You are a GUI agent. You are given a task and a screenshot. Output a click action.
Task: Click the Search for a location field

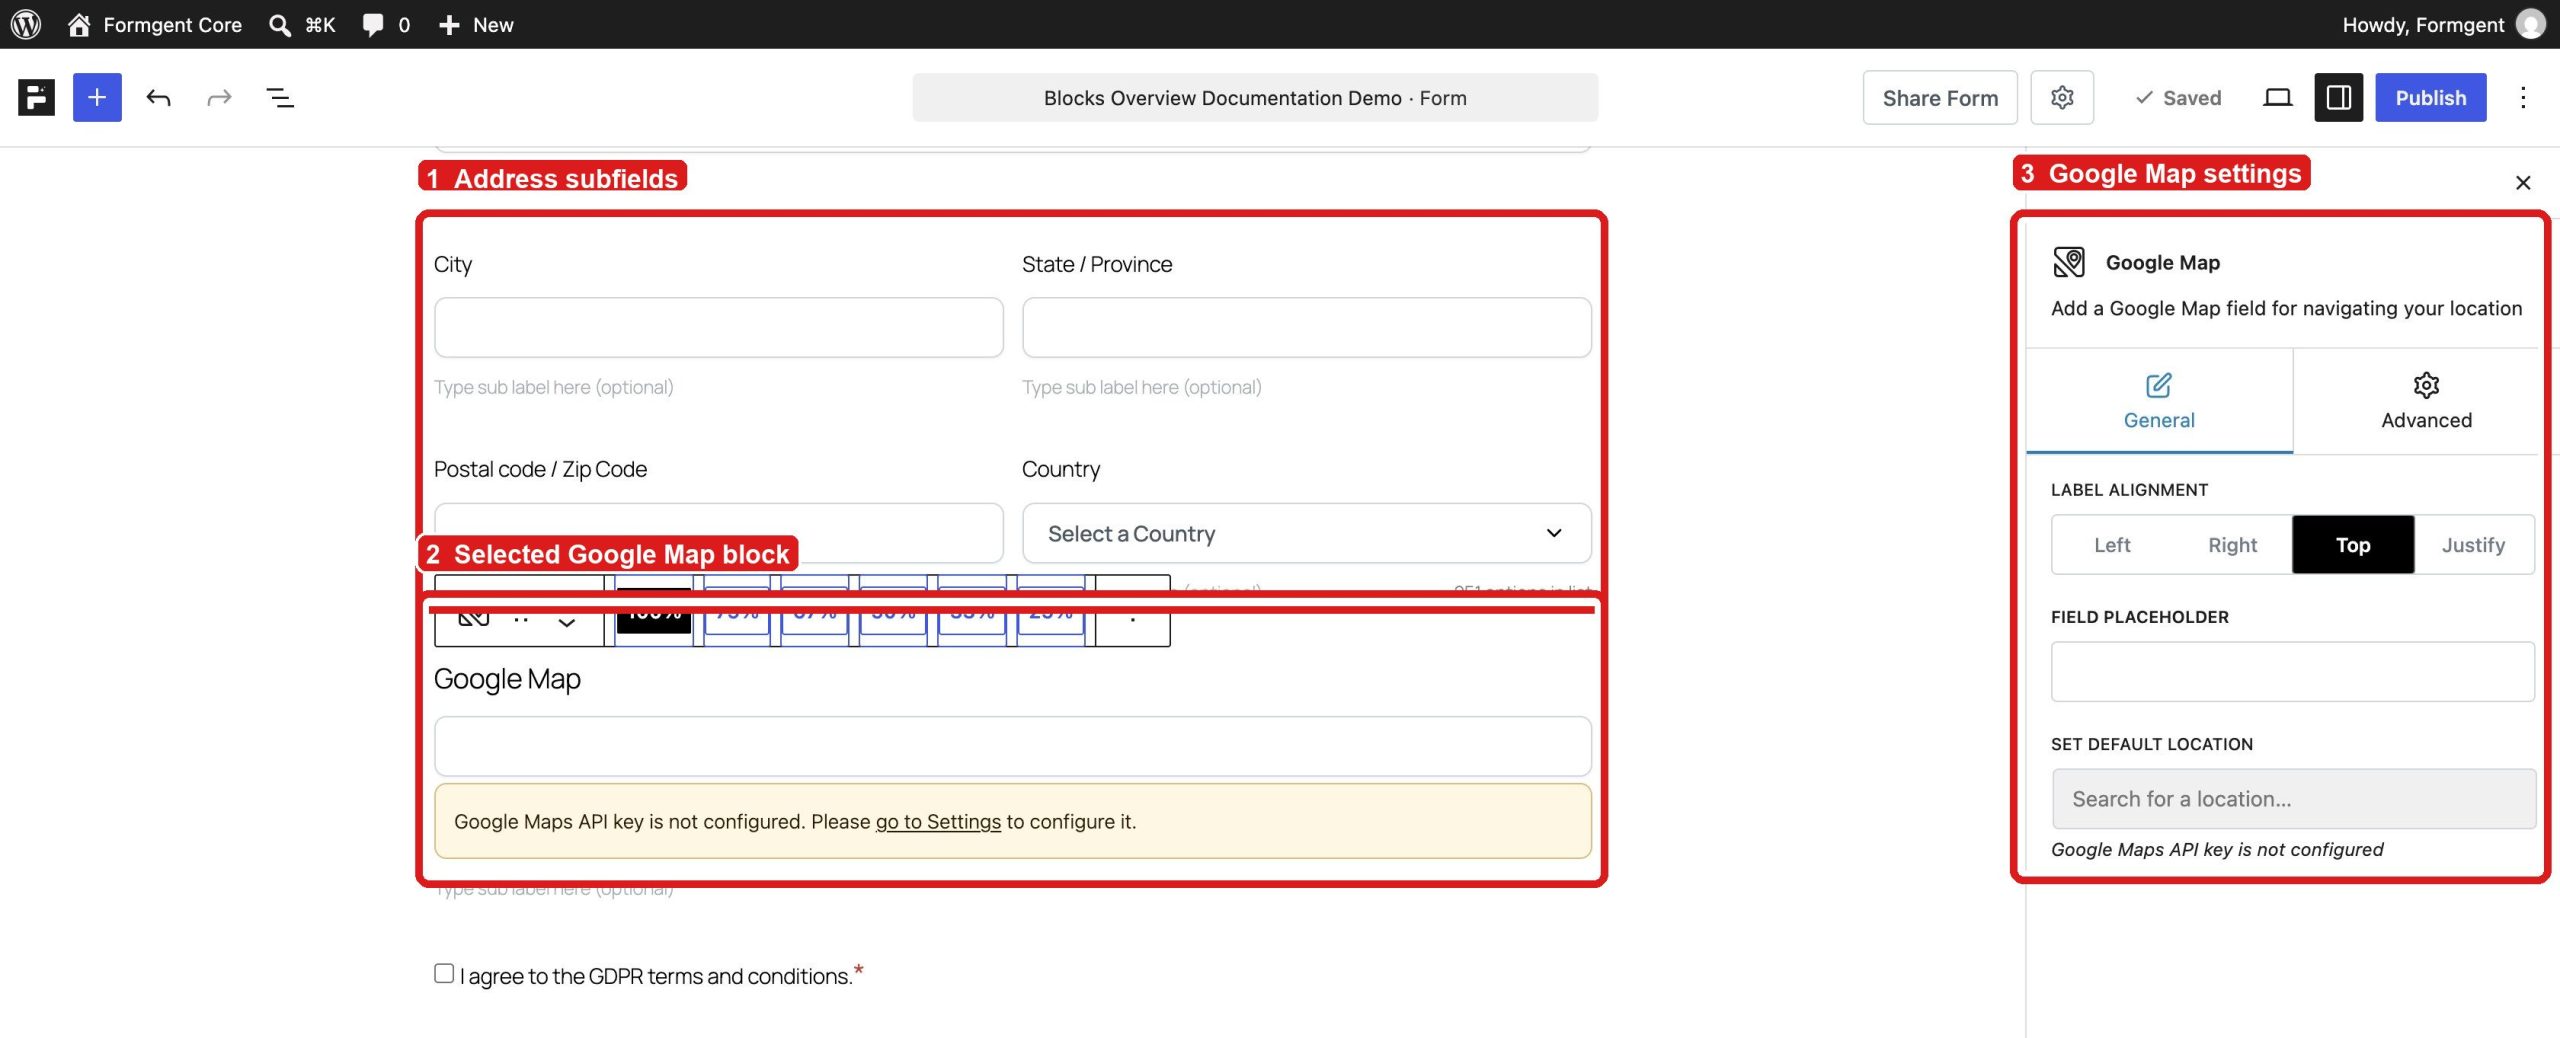tap(2292, 798)
